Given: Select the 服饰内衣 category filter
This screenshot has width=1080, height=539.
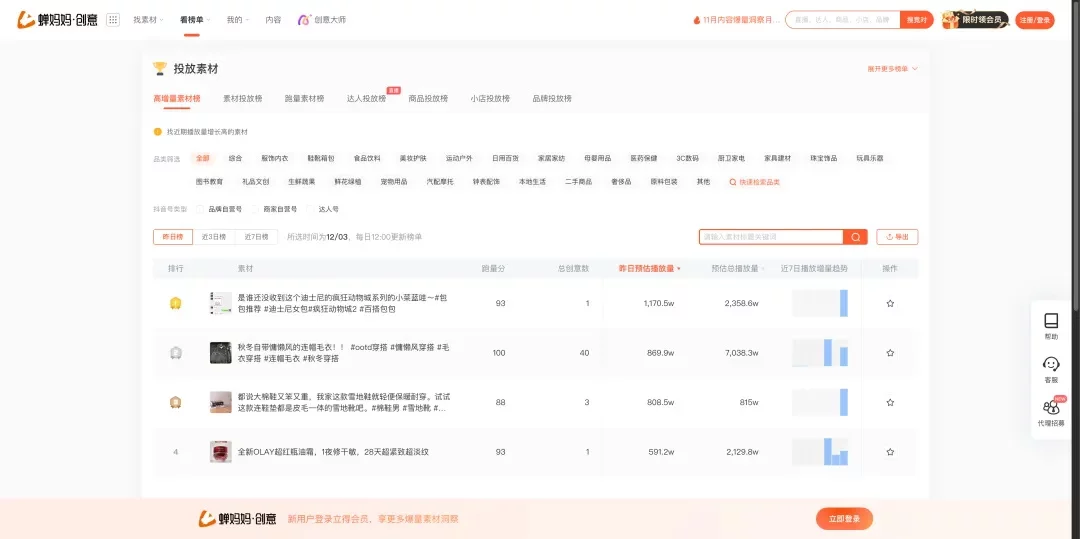Looking at the screenshot, I should click(x=275, y=158).
